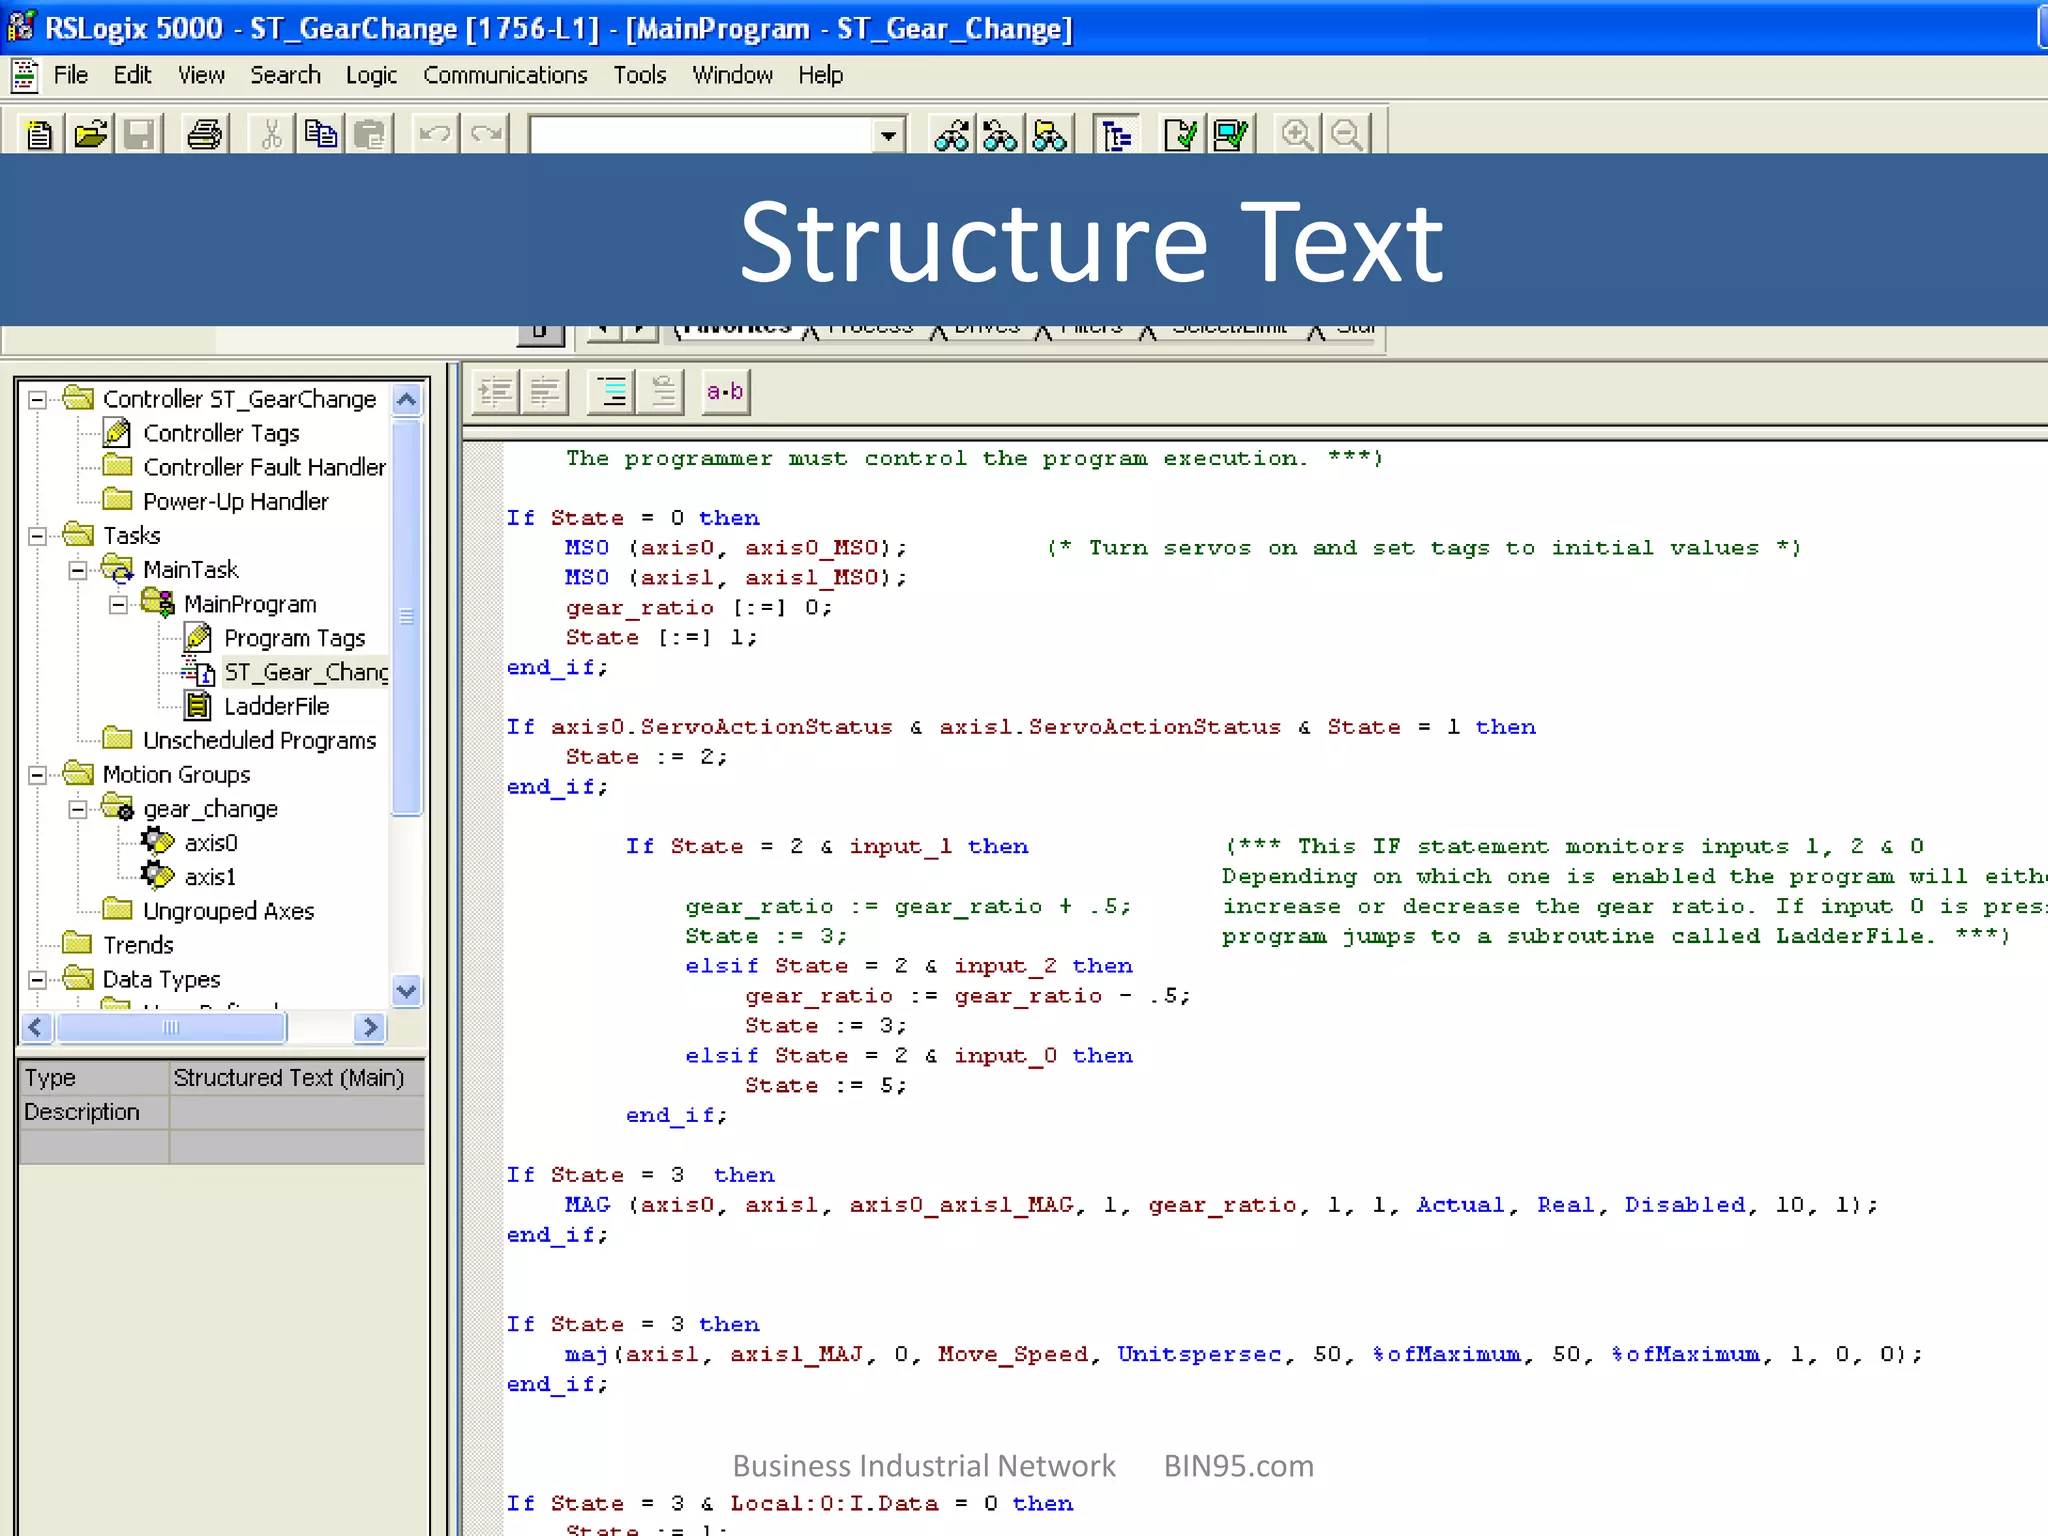2048x1536 pixels.
Task: Open the Communications menu
Action: [x=505, y=75]
